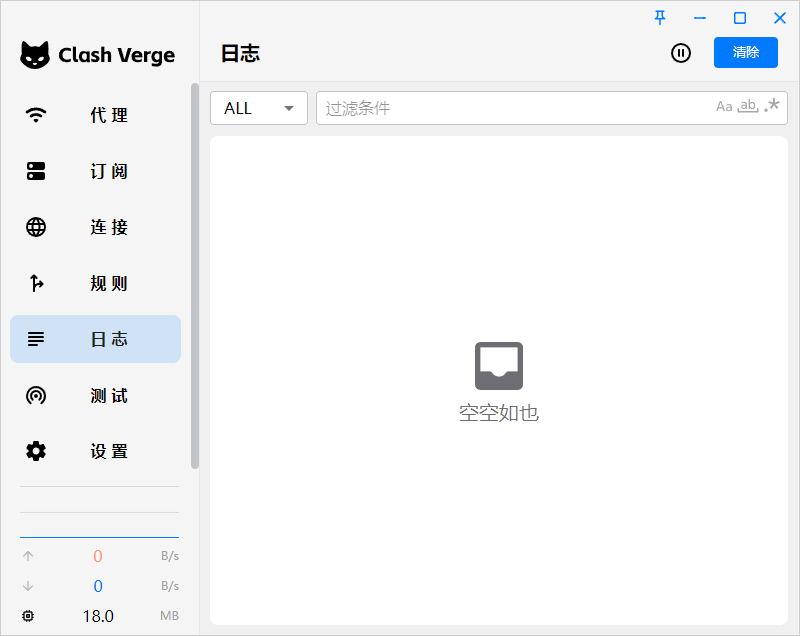The image size is (800, 636).
Task: Open the ALL log level dropdown
Action: coord(258,107)
